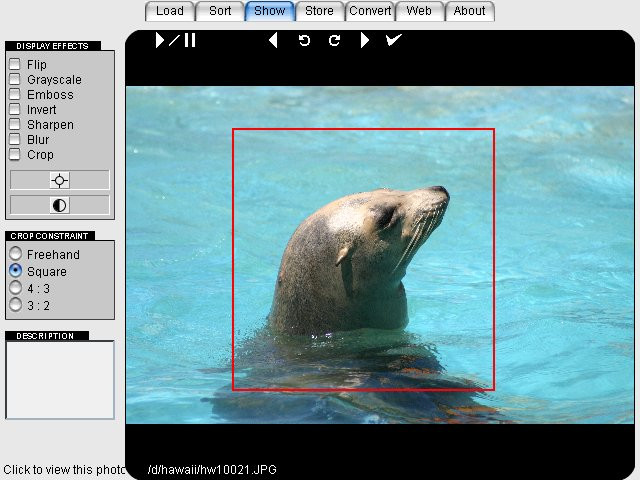Switch to the Load tab
Screen dimensions: 640x480
pos(170,11)
